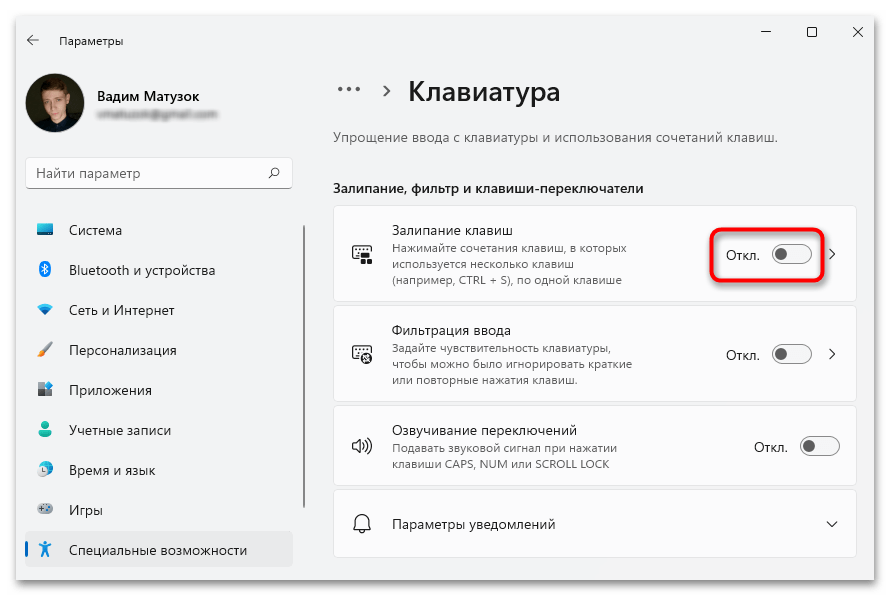
Task: Open Вадим Матузок account profile
Action: (x=148, y=96)
